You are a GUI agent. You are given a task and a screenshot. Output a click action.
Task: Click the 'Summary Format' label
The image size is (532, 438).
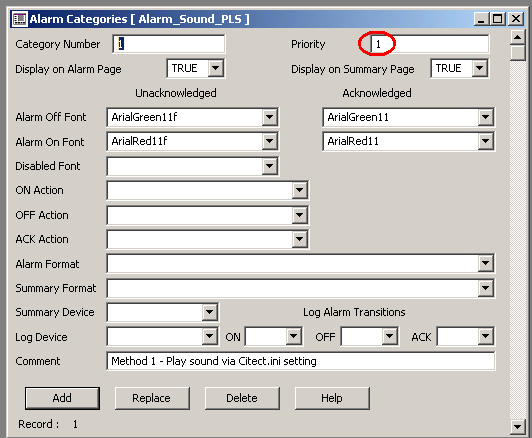tap(56, 288)
